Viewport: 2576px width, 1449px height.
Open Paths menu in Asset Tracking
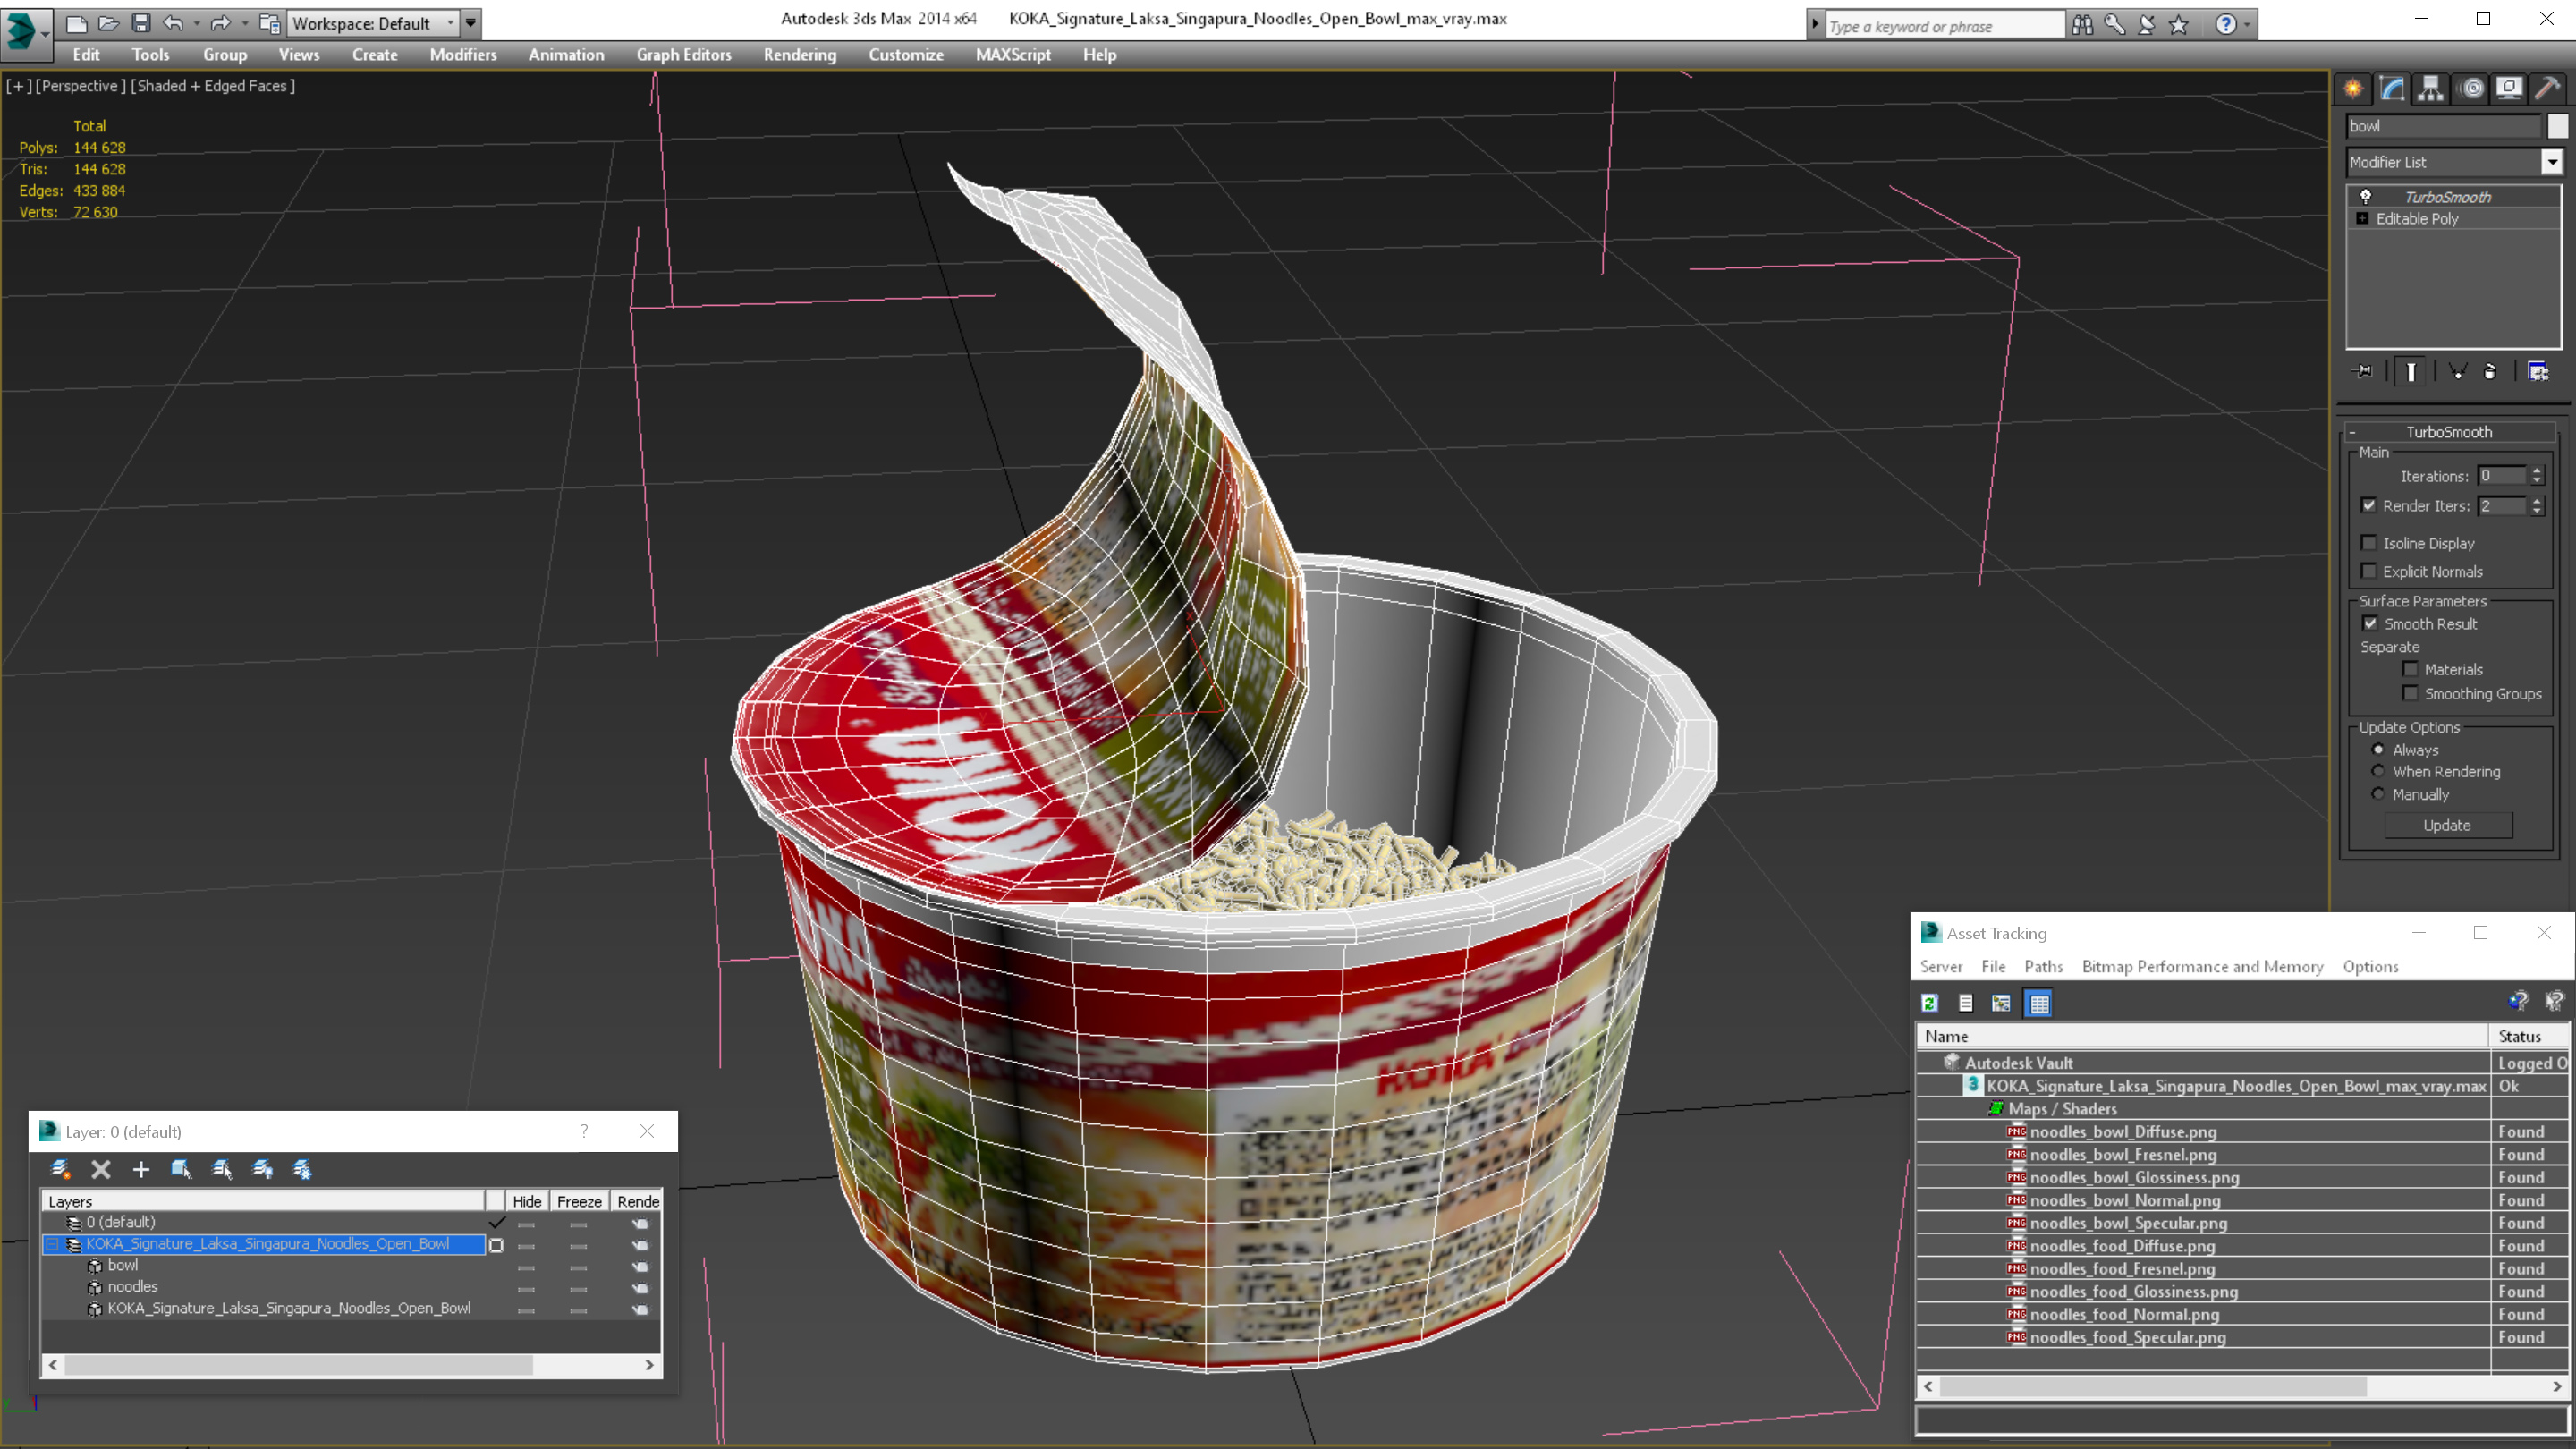pos(2043,967)
